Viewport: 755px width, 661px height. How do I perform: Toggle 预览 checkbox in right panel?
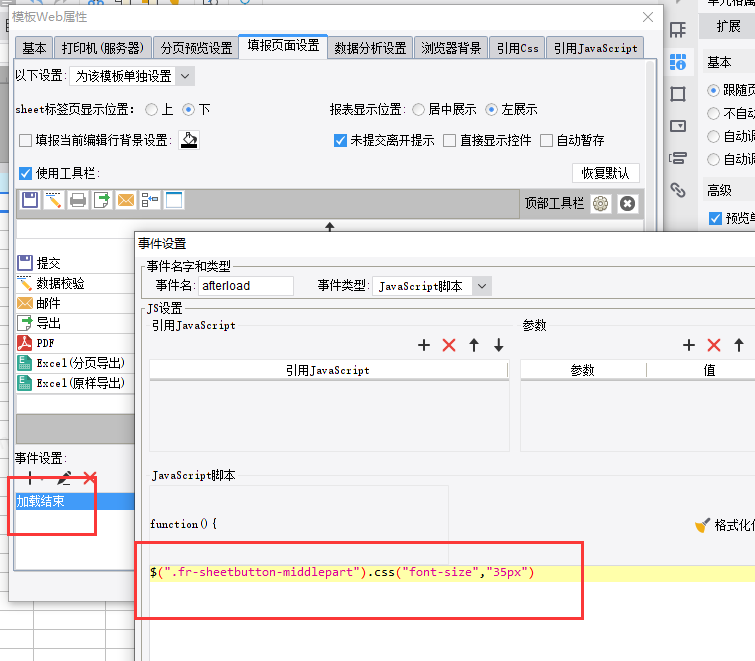[x=715, y=218]
